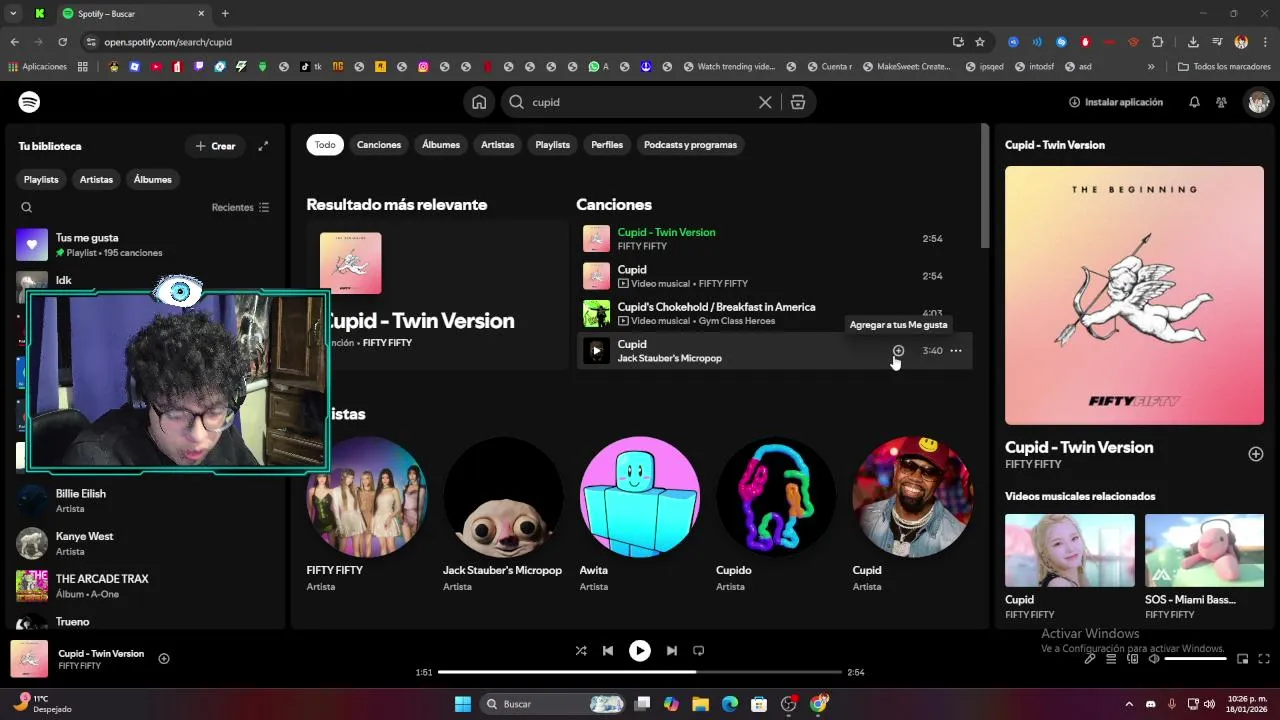Viewport: 1280px width, 720px height.
Task: Open Billie Eilish in the library
Action: point(146,501)
